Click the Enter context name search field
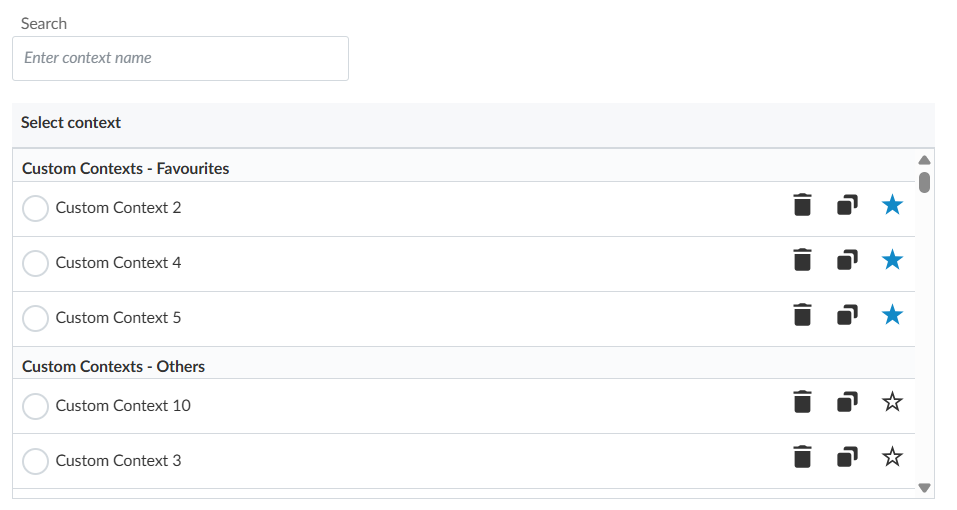957x510 pixels. [180, 58]
